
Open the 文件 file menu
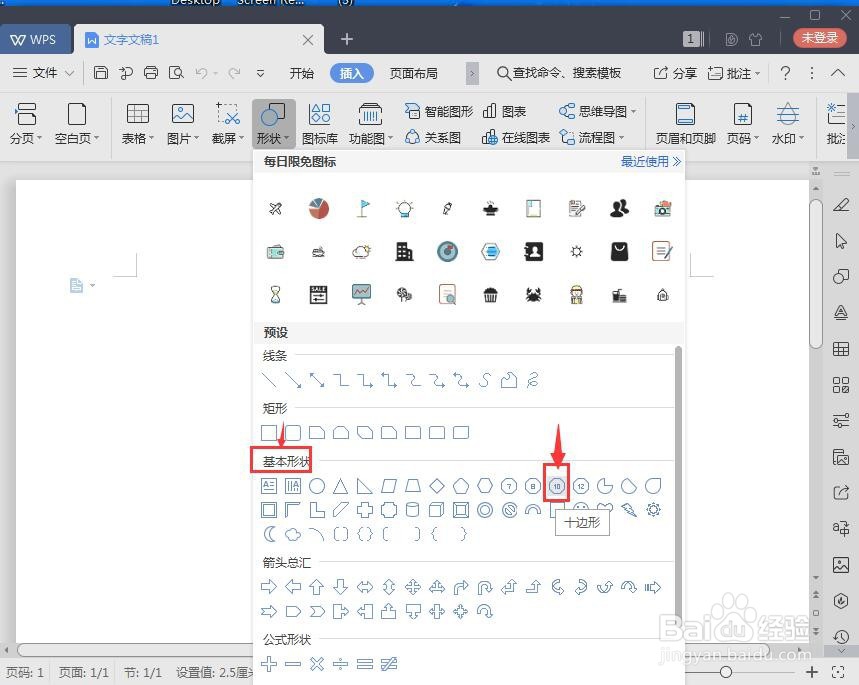tap(43, 72)
